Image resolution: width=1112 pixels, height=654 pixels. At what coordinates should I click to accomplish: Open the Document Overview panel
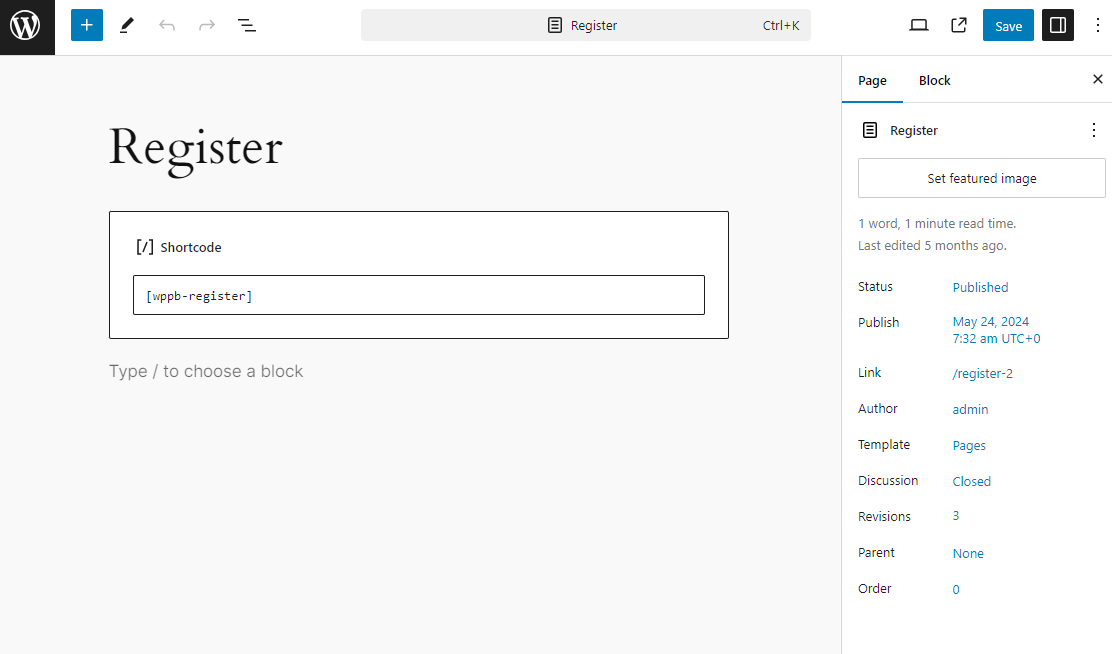click(246, 25)
